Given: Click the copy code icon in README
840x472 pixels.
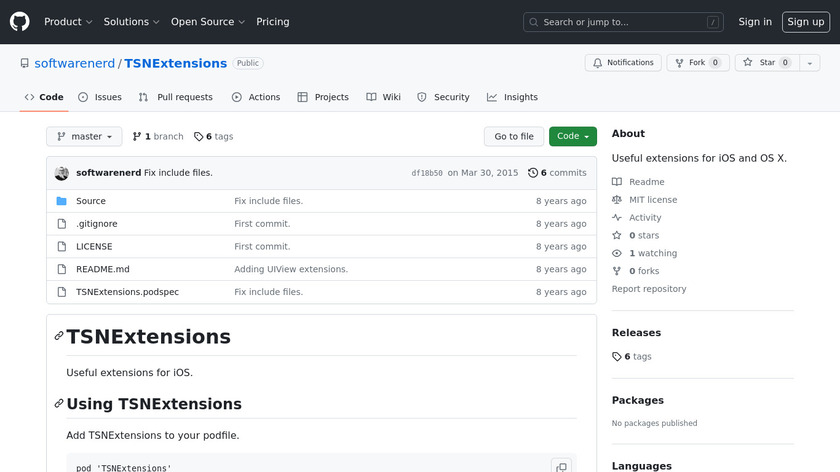Looking at the screenshot, I should tap(561, 465).
